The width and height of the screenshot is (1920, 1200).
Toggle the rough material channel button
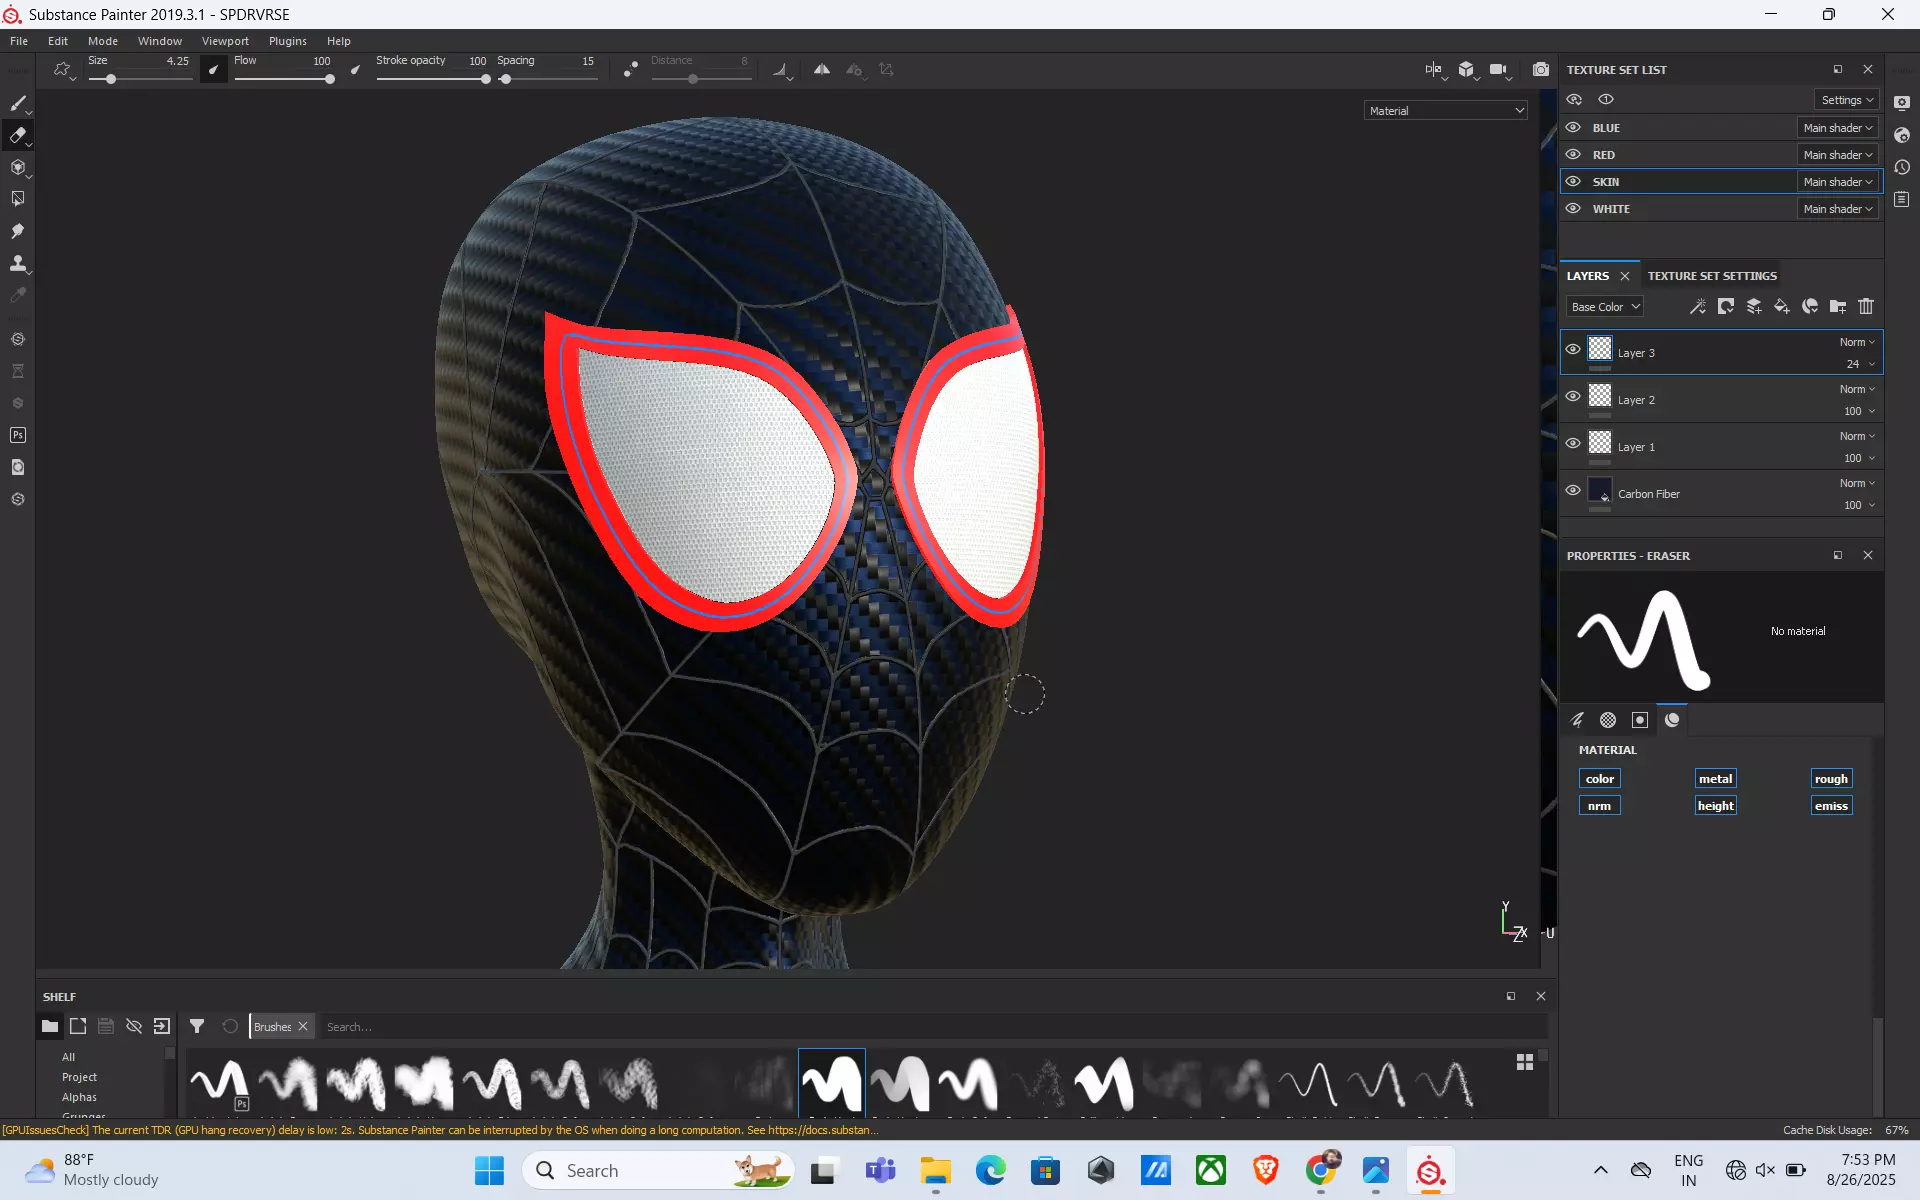tap(1831, 779)
